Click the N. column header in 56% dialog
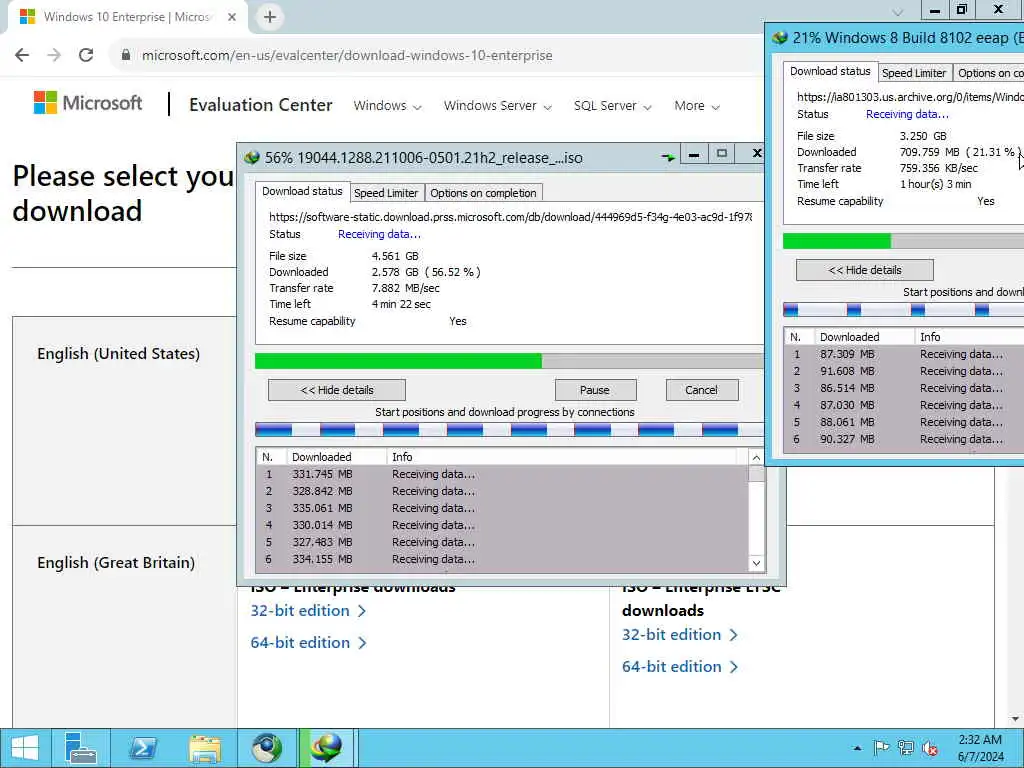 tap(271, 457)
